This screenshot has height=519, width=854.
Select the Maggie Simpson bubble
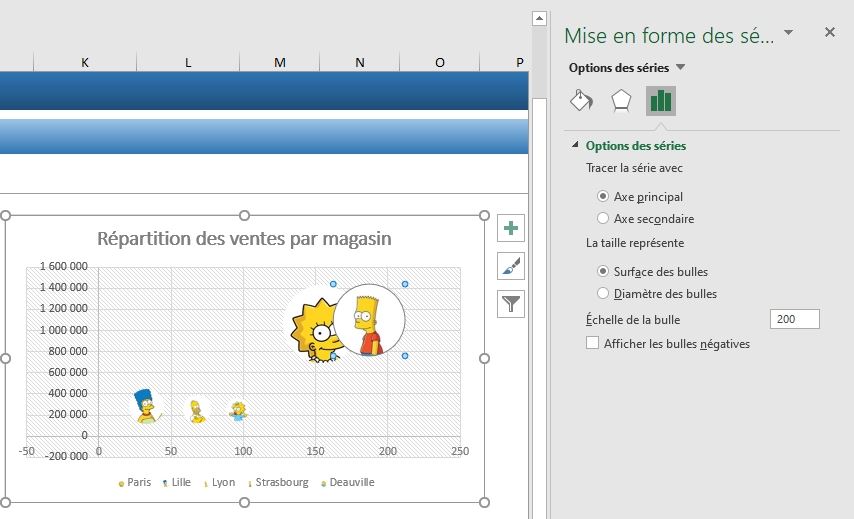[238, 411]
